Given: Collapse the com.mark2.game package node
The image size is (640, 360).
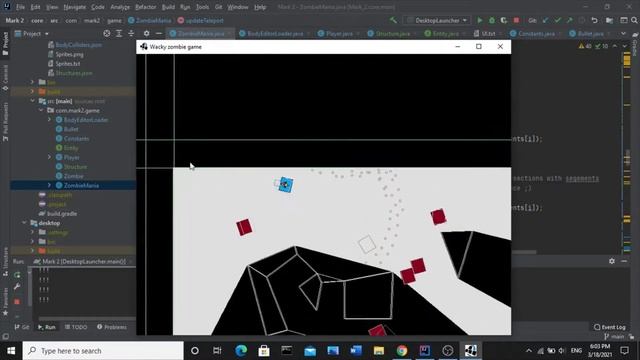Looking at the screenshot, I should (x=41, y=110).
